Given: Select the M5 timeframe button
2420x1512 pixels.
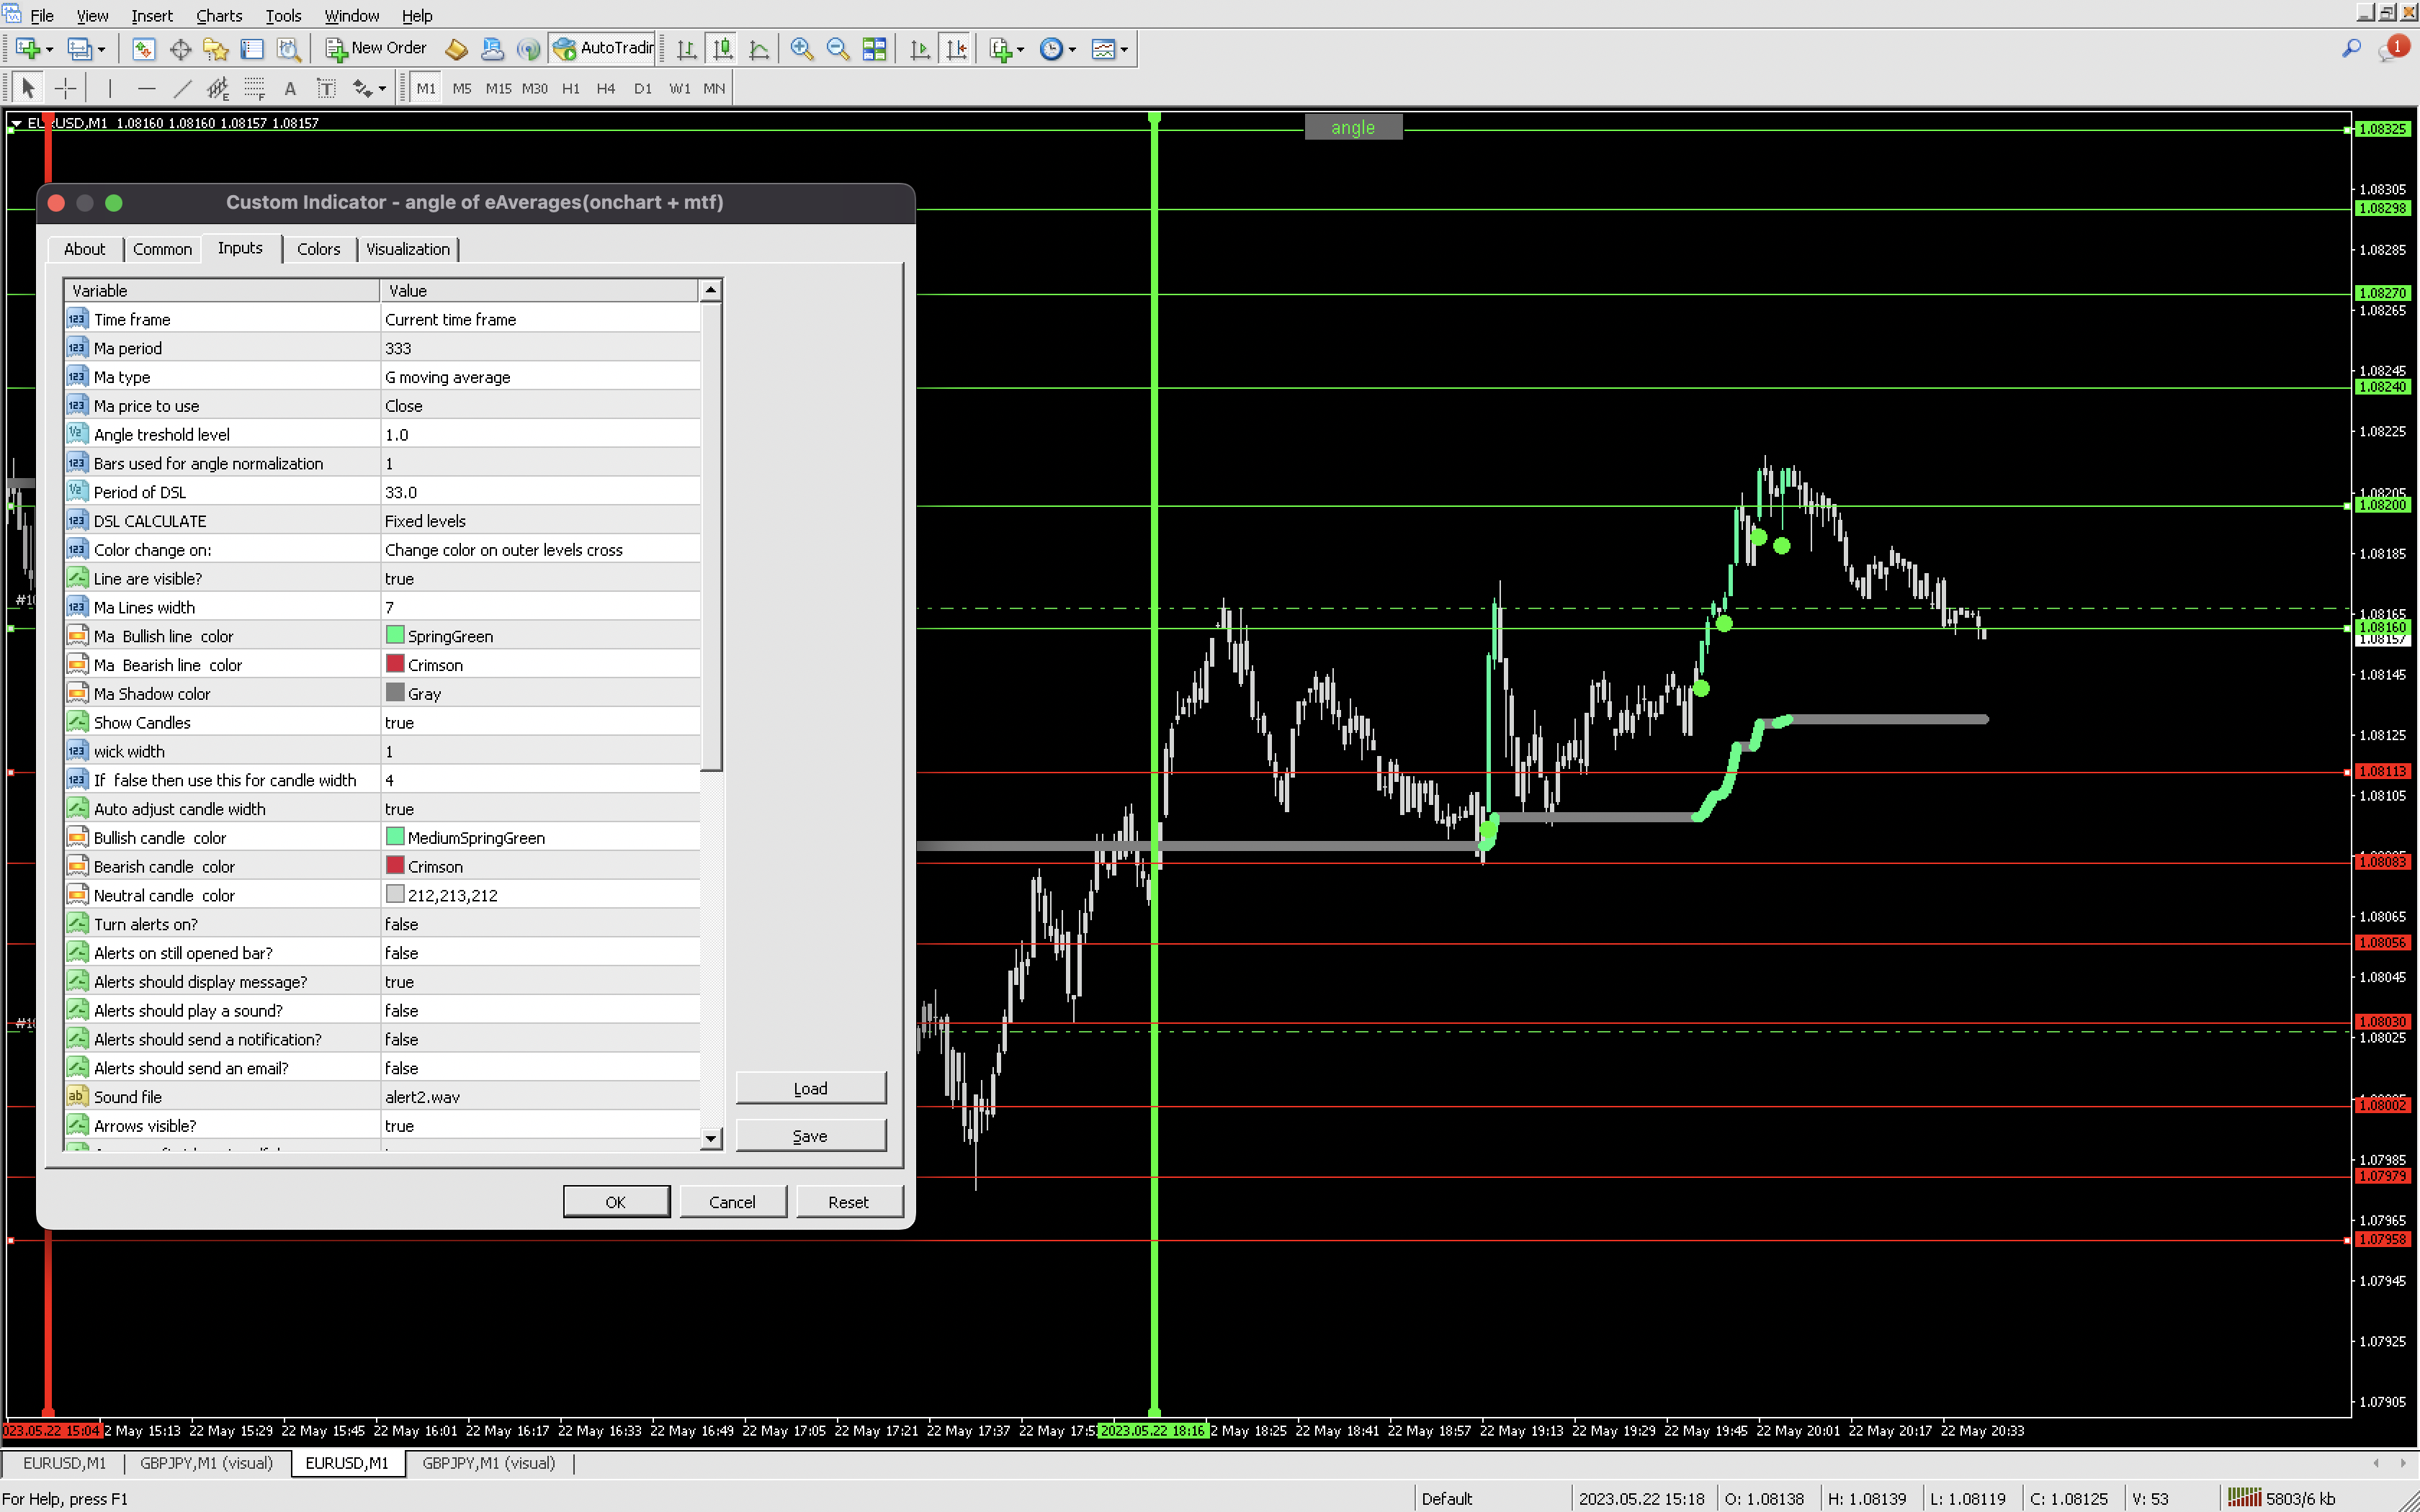Looking at the screenshot, I should pyautogui.click(x=461, y=88).
